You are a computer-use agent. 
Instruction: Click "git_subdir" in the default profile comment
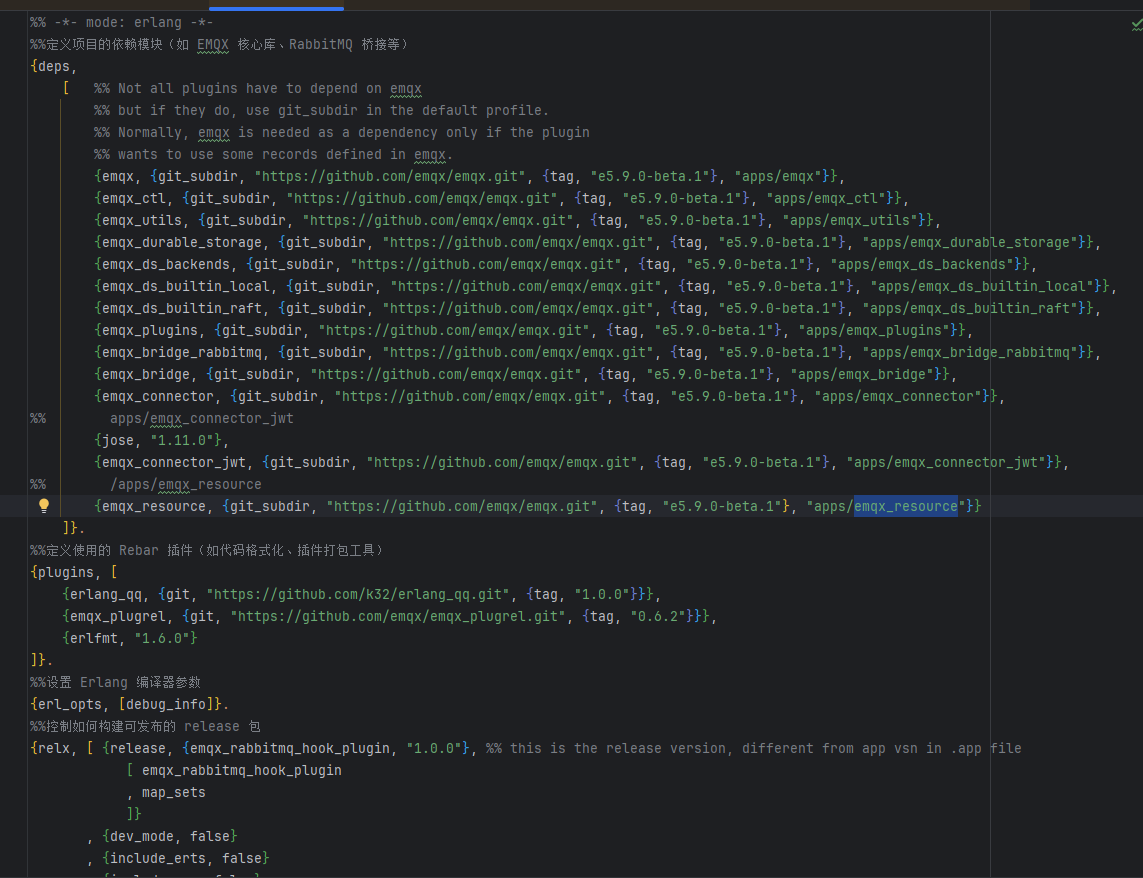point(318,110)
